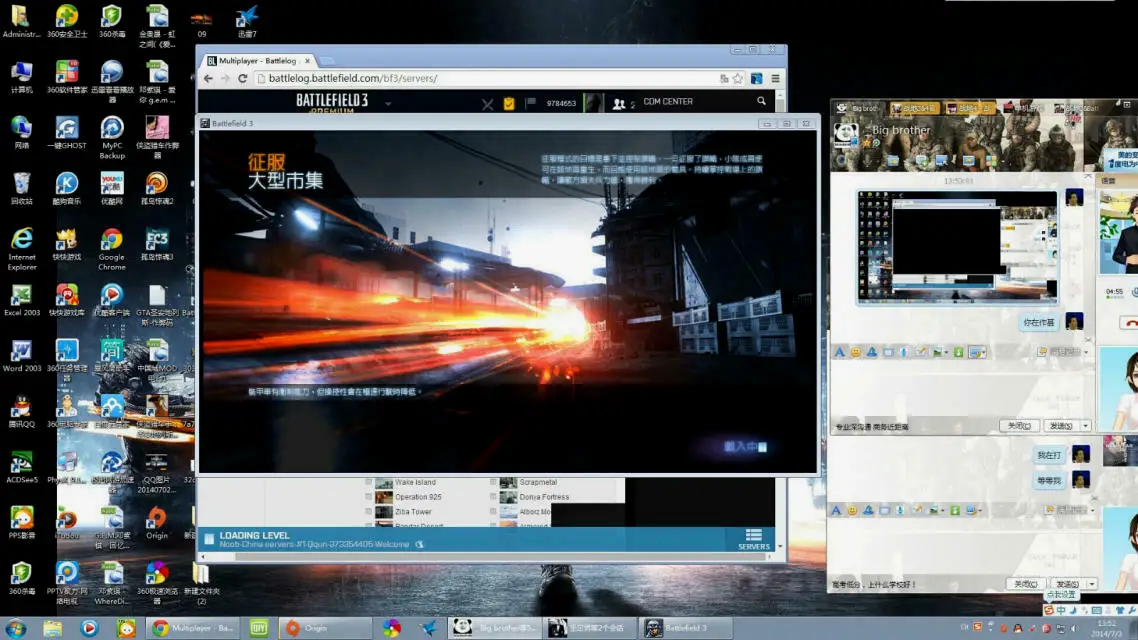The width and height of the screenshot is (1138, 640).
Task: Reload the Battlelog page in Chrome
Action: (x=242, y=78)
